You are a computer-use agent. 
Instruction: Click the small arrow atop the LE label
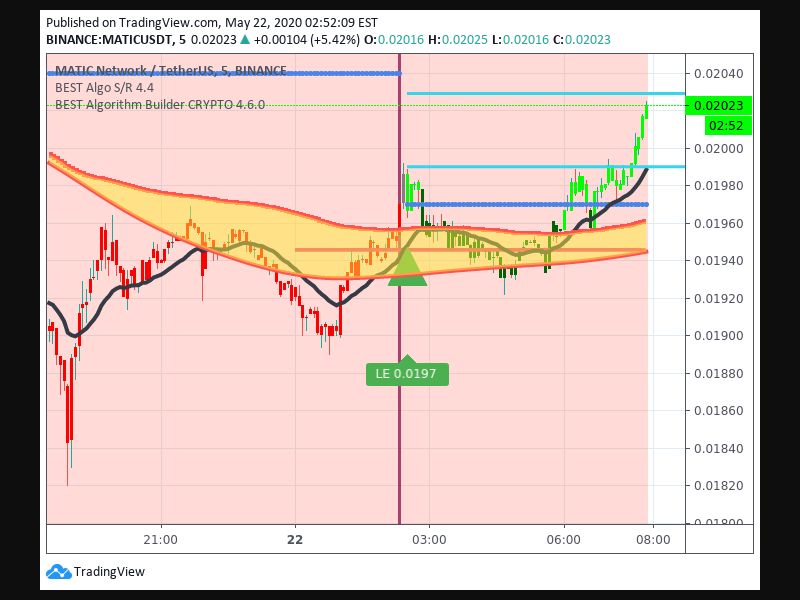(x=406, y=359)
